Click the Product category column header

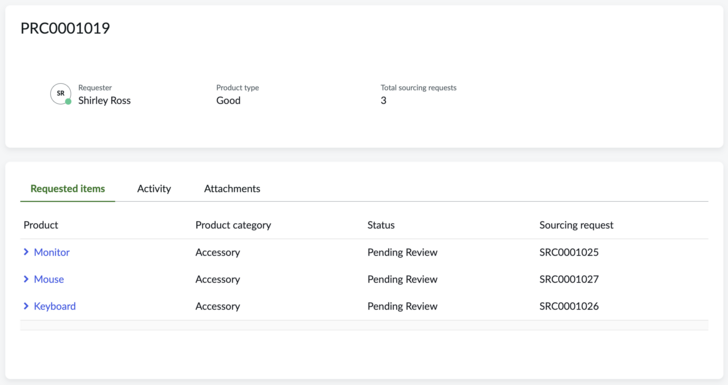click(x=233, y=225)
